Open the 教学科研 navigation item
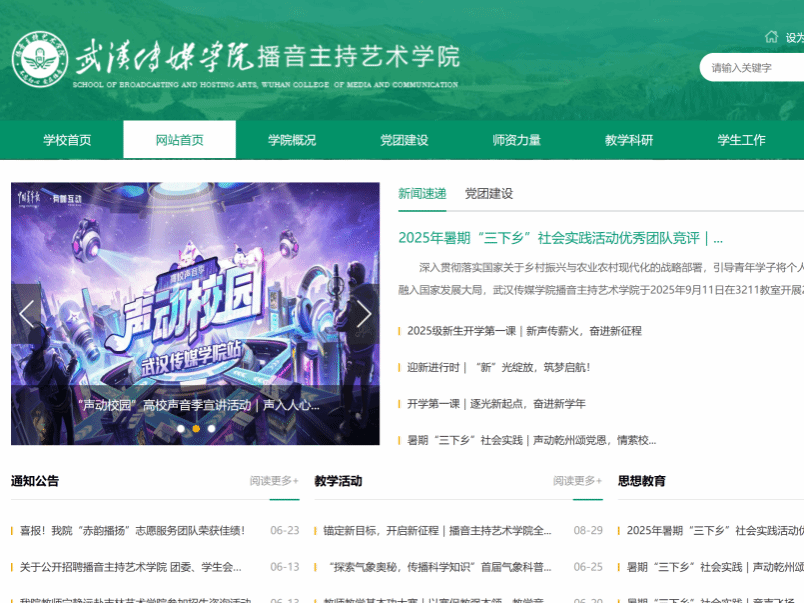Viewport: 804px width, 603px height. point(629,140)
